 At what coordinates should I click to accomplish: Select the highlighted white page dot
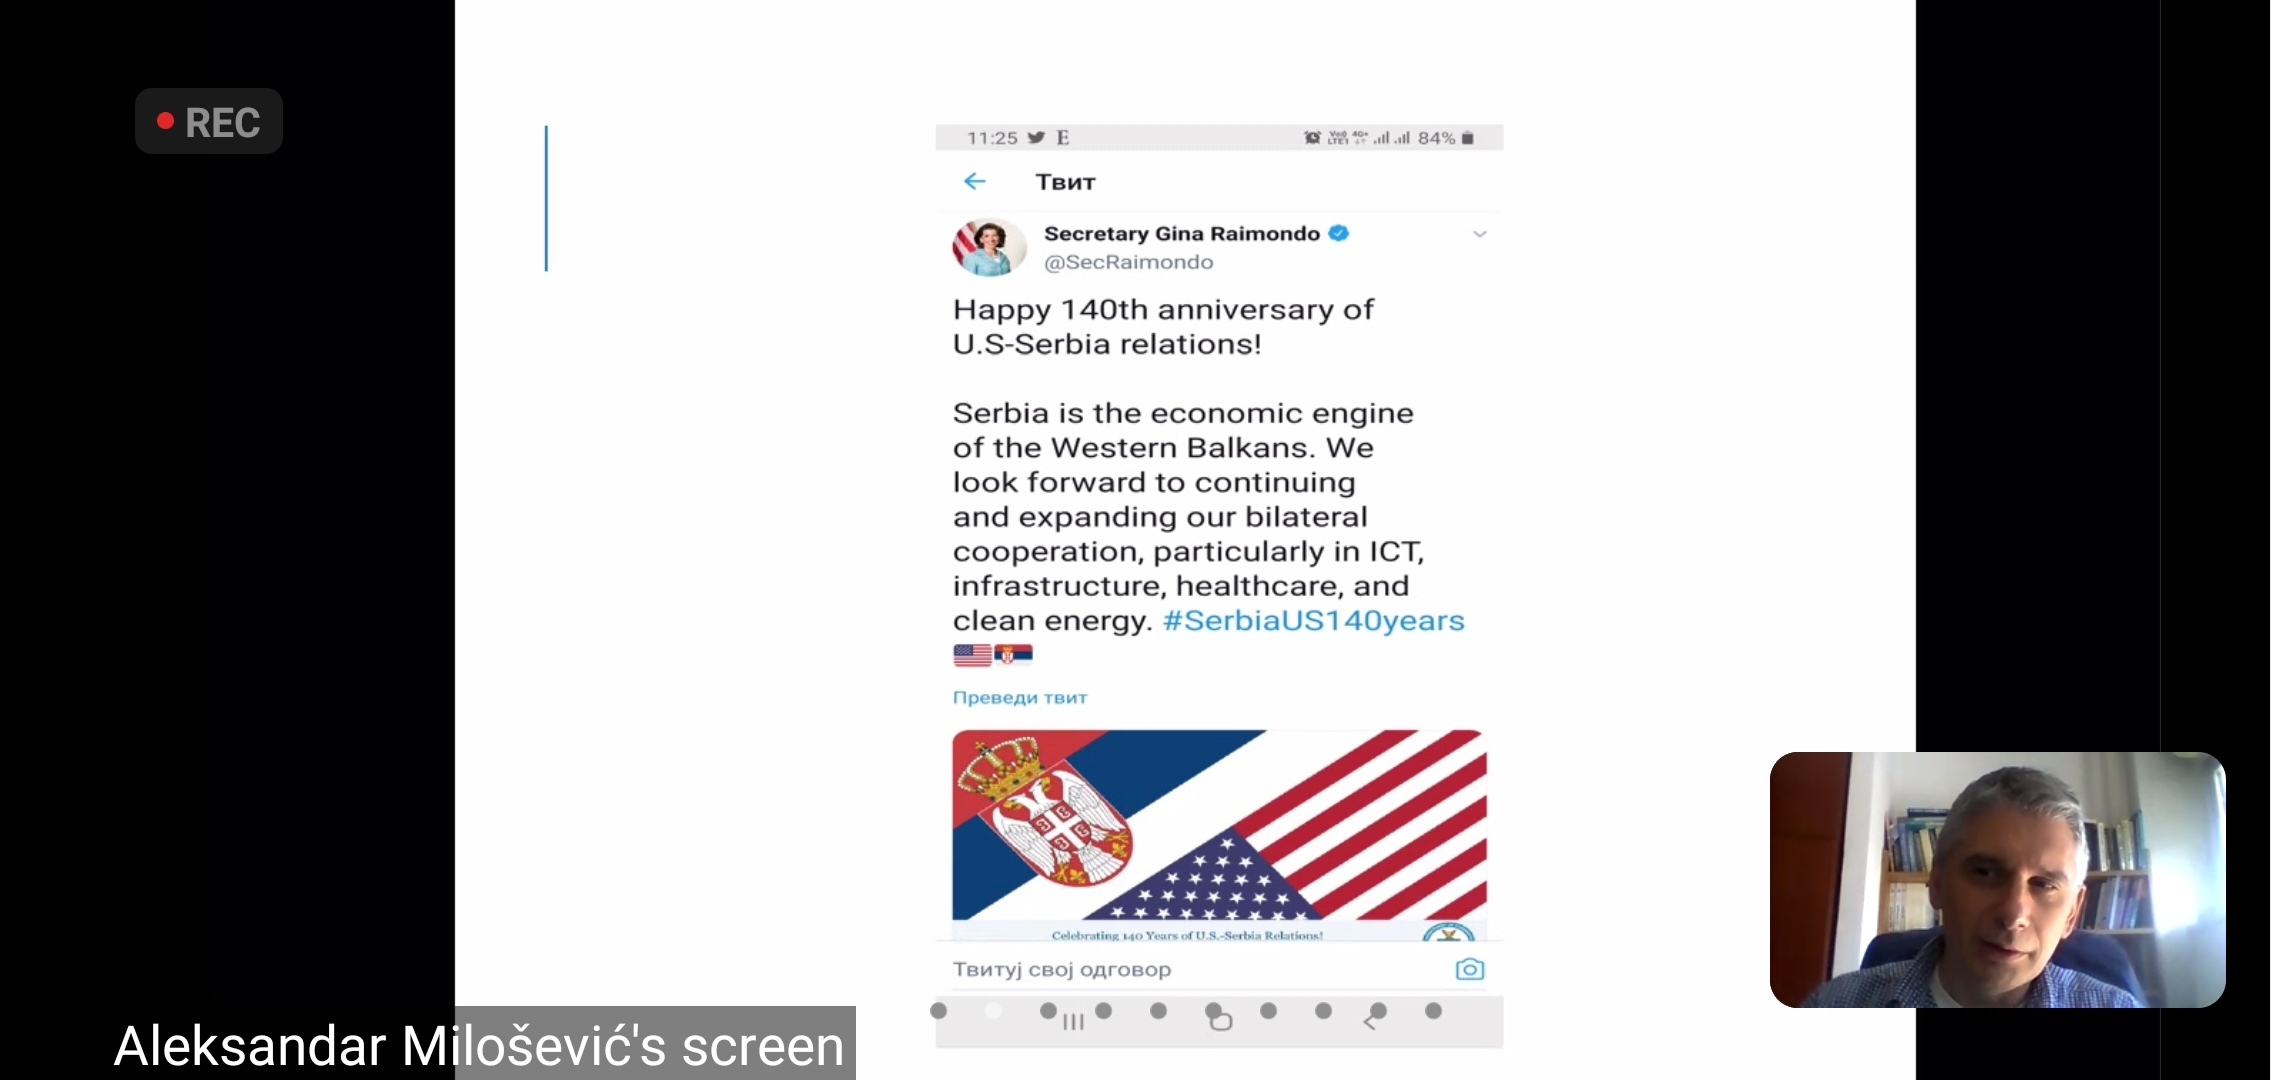(x=993, y=1011)
